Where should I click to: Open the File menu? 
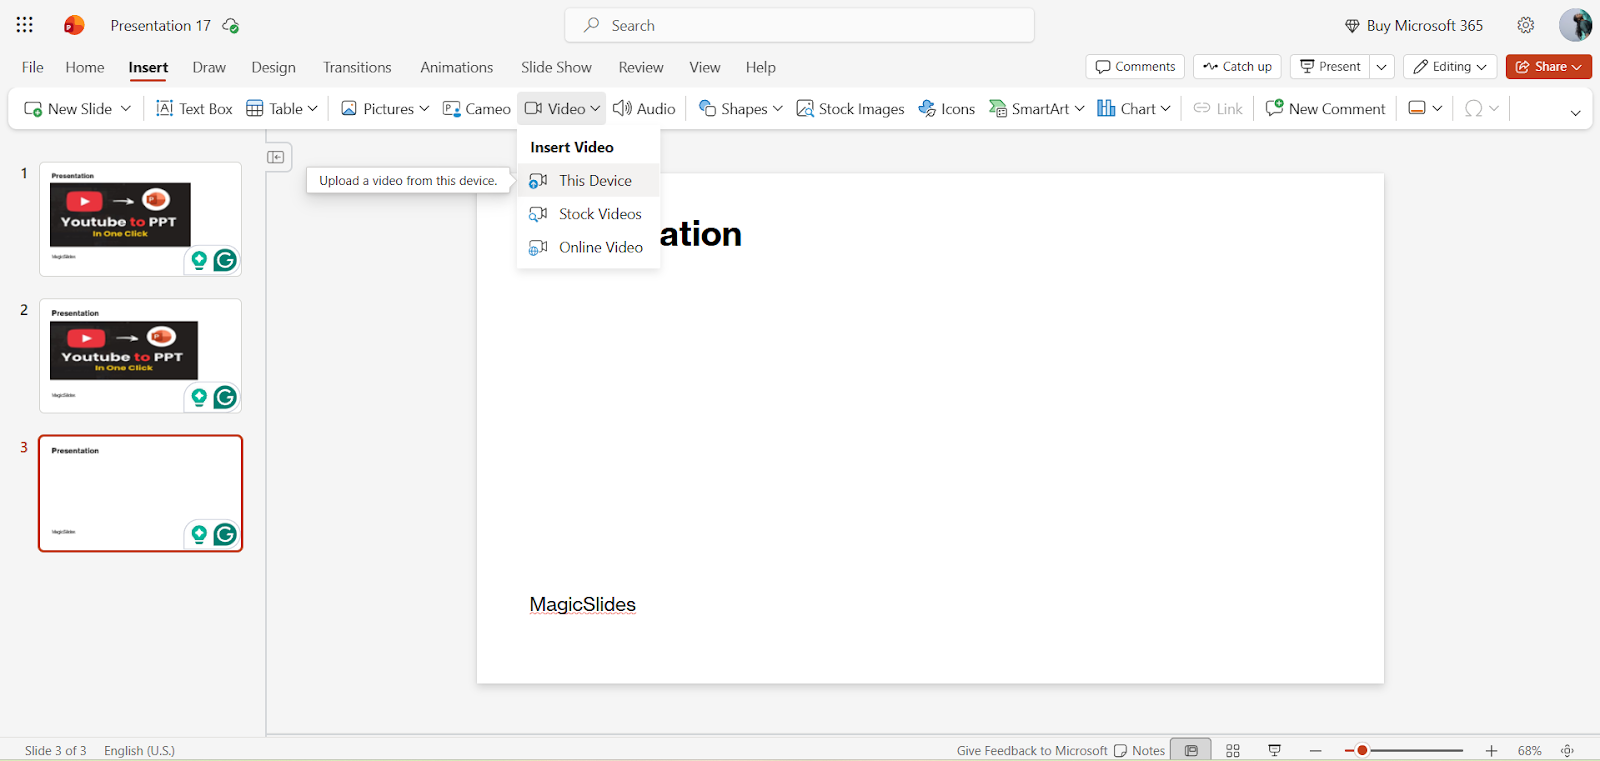(x=33, y=67)
